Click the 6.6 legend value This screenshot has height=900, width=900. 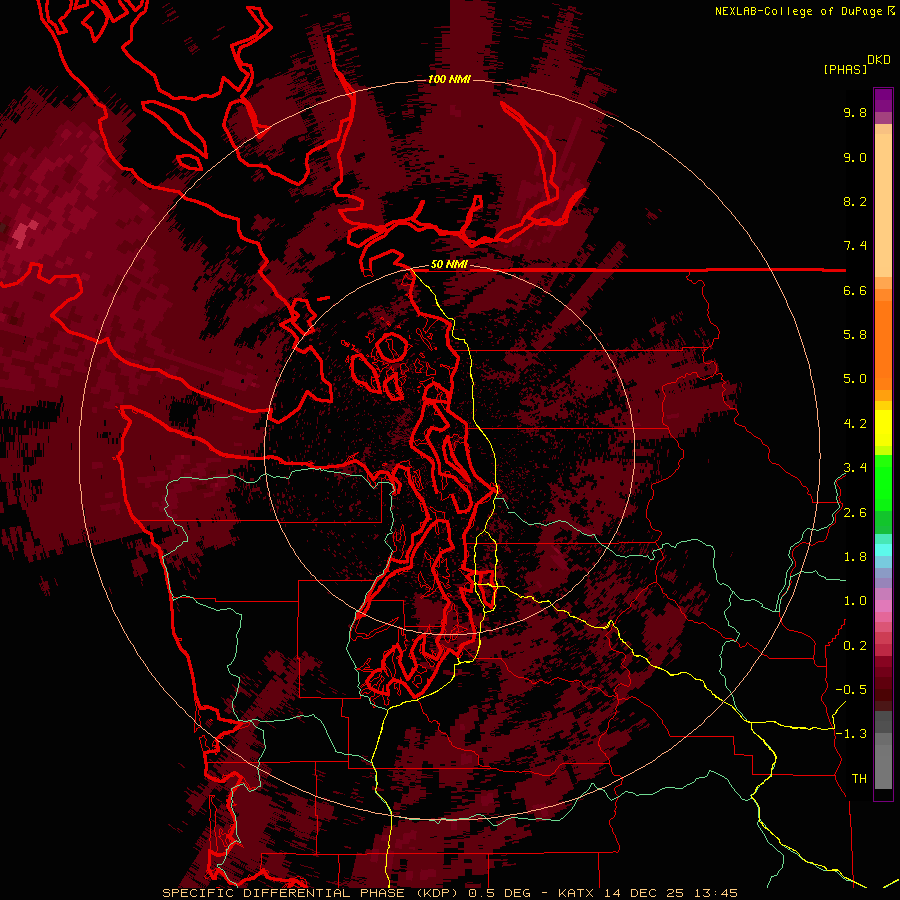click(855, 290)
